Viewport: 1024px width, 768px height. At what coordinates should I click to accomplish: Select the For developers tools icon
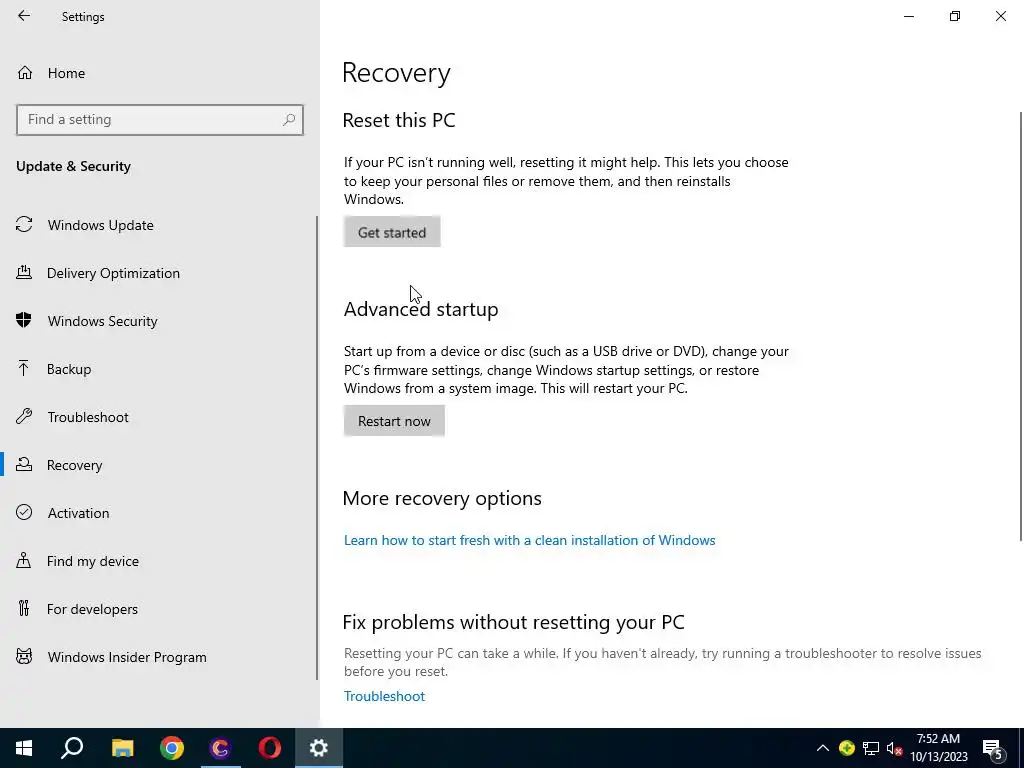coord(24,609)
